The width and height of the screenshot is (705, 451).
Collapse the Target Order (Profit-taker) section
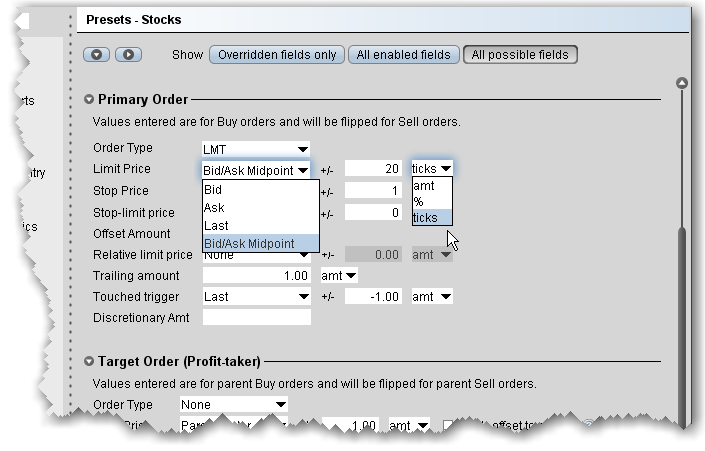tap(89, 362)
